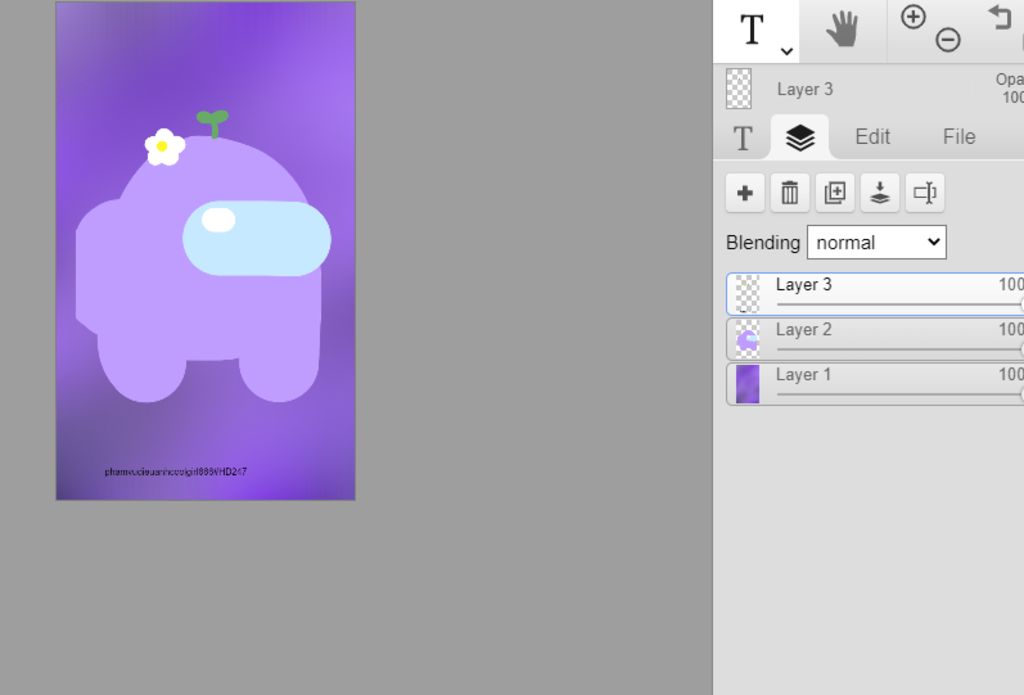
Task: Click the crewmate's light blue visor
Action: point(257,238)
